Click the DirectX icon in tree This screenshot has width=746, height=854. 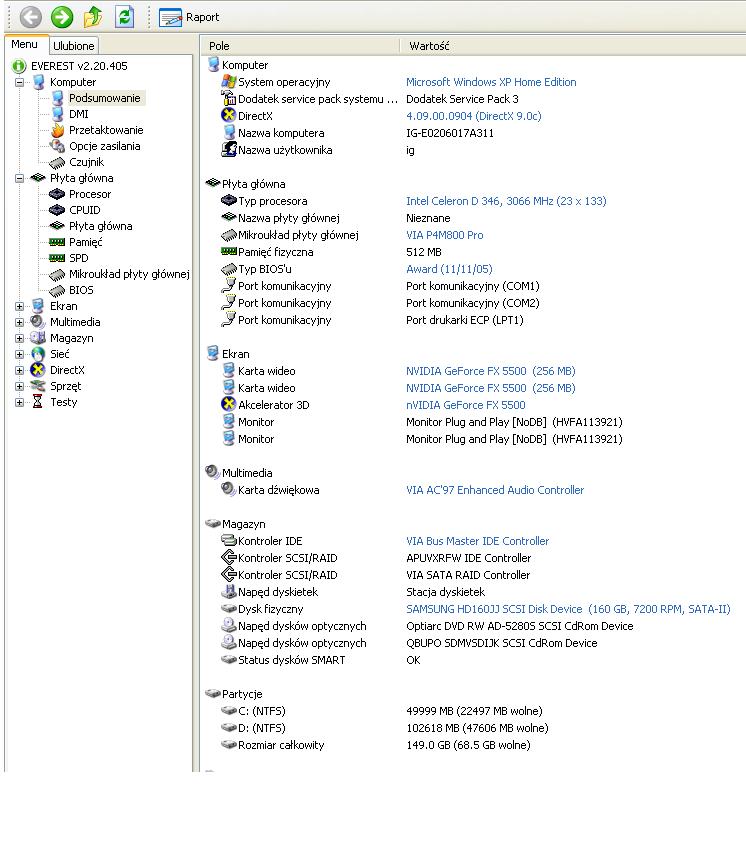(x=38, y=370)
